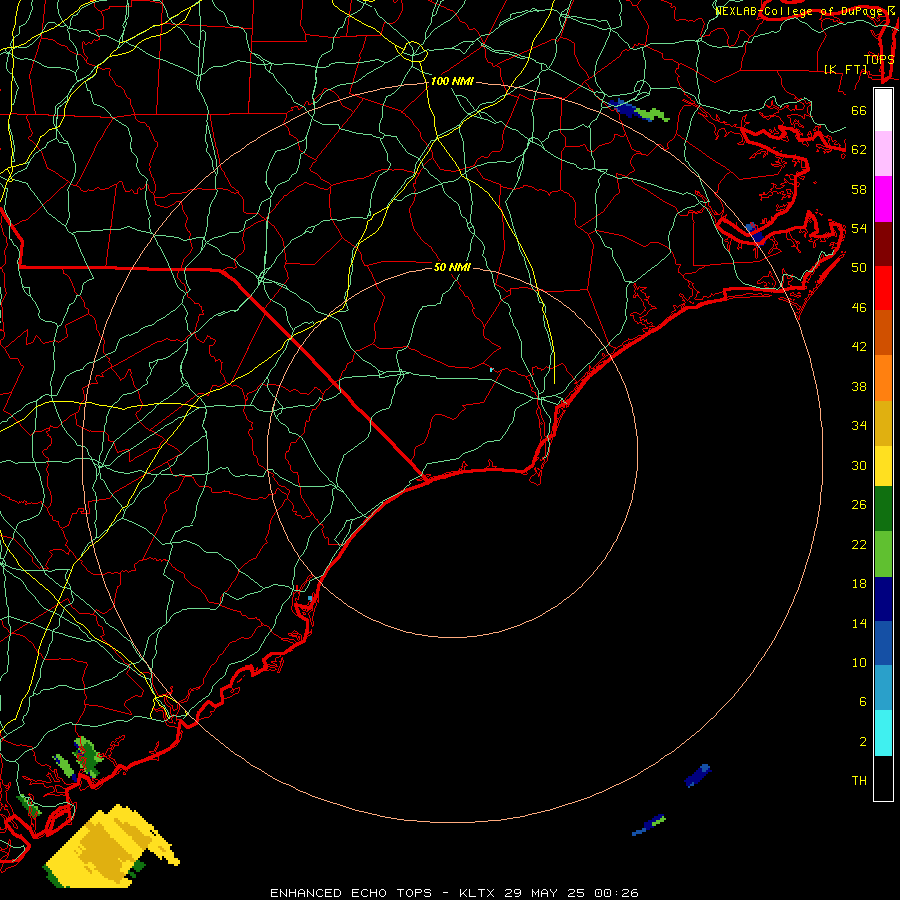Click the "10" legend value
The image size is (900, 900).
[x=859, y=662]
